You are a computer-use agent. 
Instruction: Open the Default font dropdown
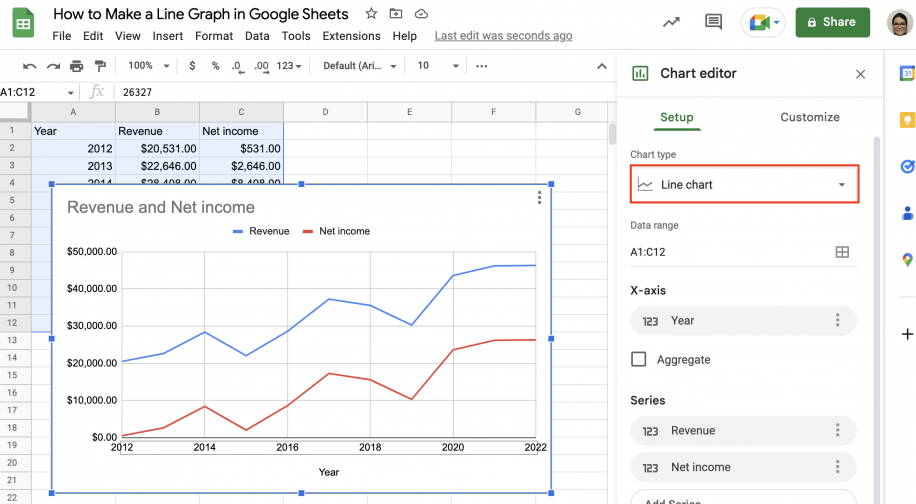click(x=360, y=66)
